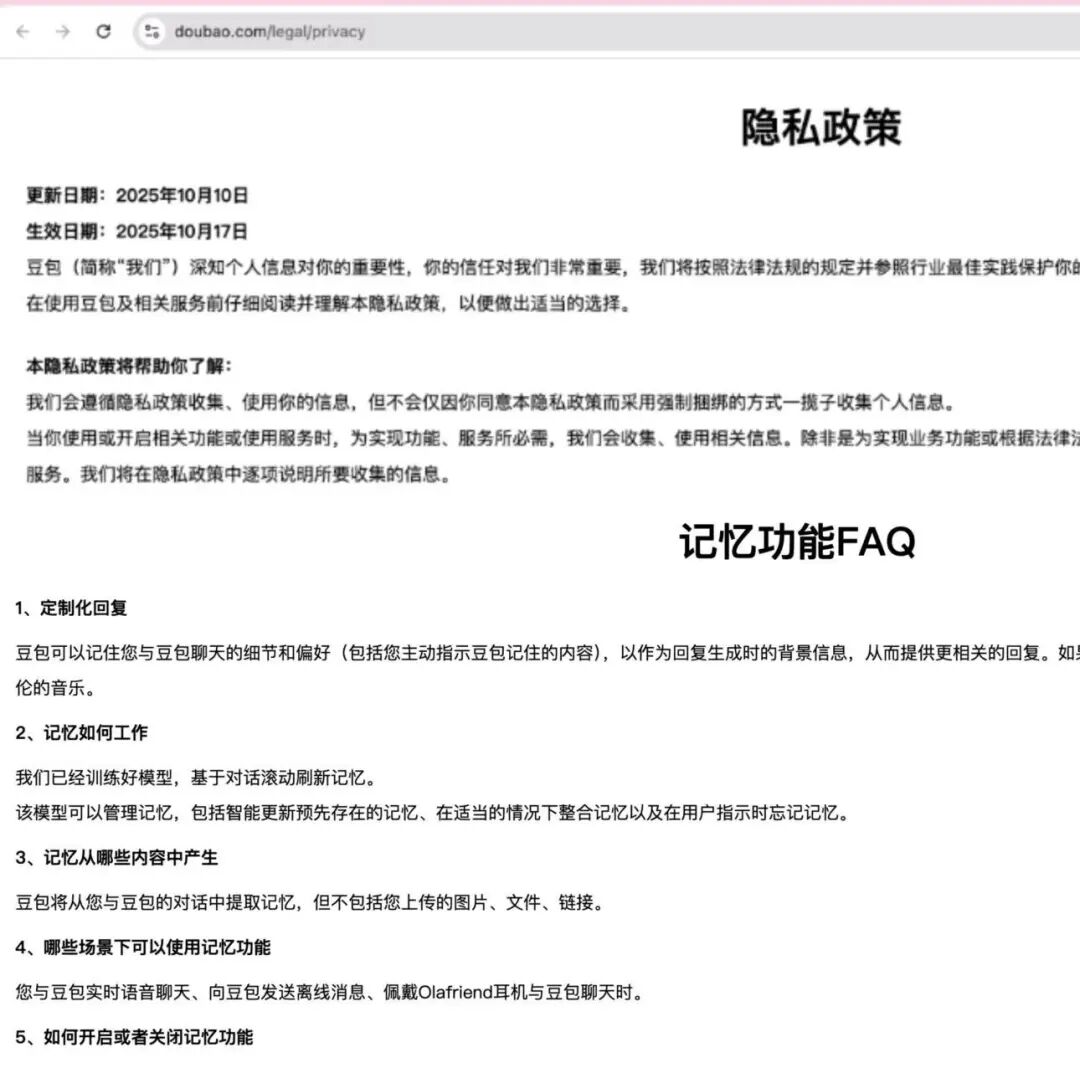1080x1068 pixels.
Task: Click the forward navigation arrow
Action: (62, 31)
